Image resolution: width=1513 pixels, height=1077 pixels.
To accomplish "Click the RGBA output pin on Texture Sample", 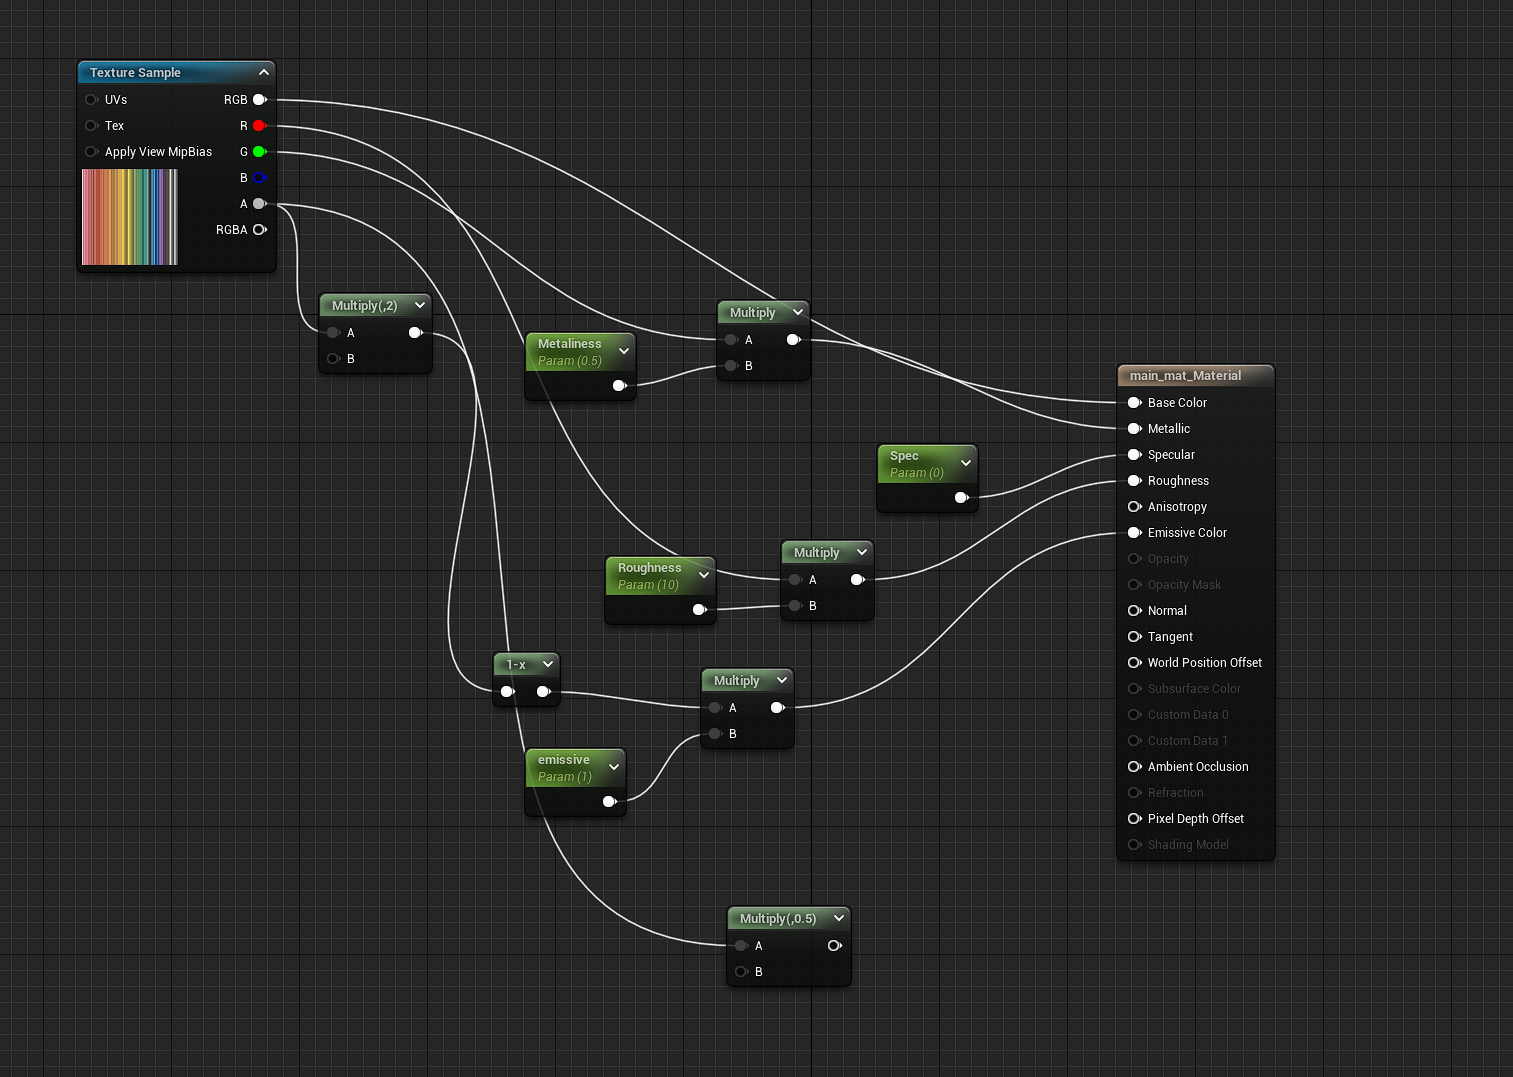I will pos(260,230).
